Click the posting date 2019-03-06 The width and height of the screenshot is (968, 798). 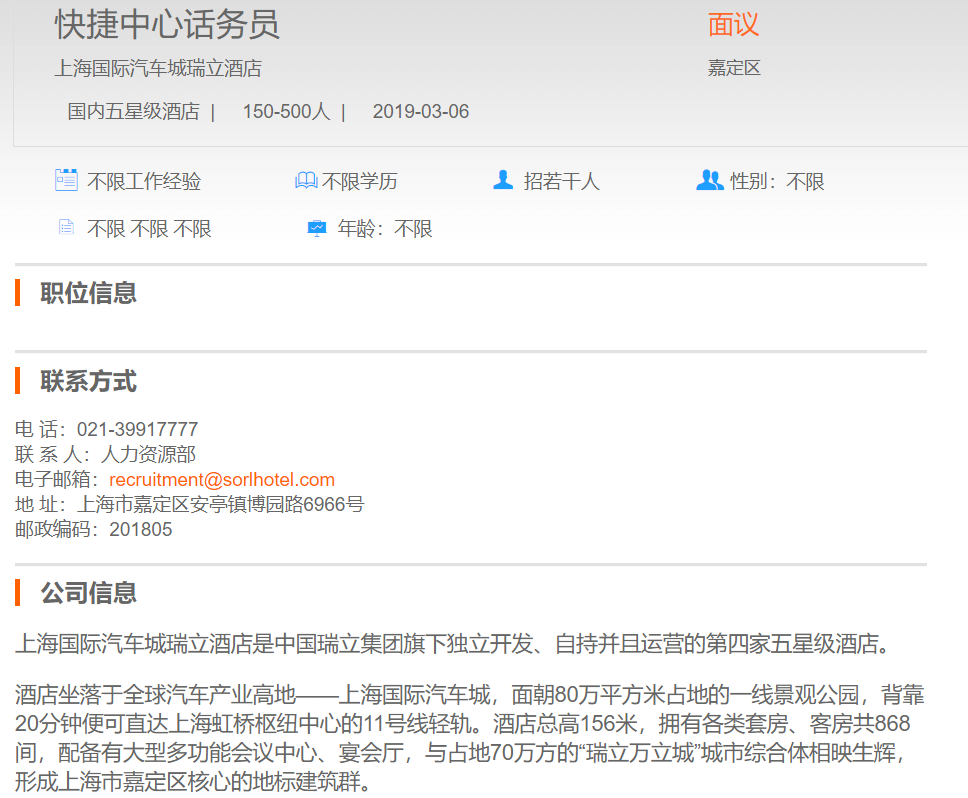click(420, 111)
